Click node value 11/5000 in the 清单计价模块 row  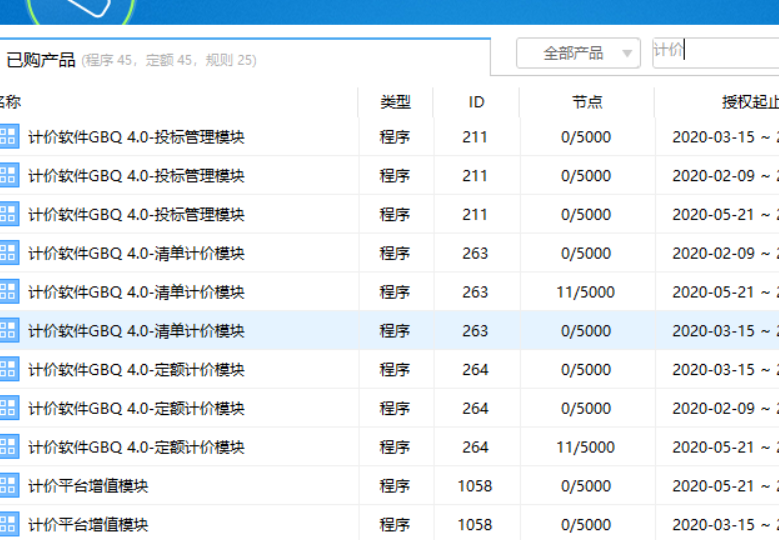(586, 292)
